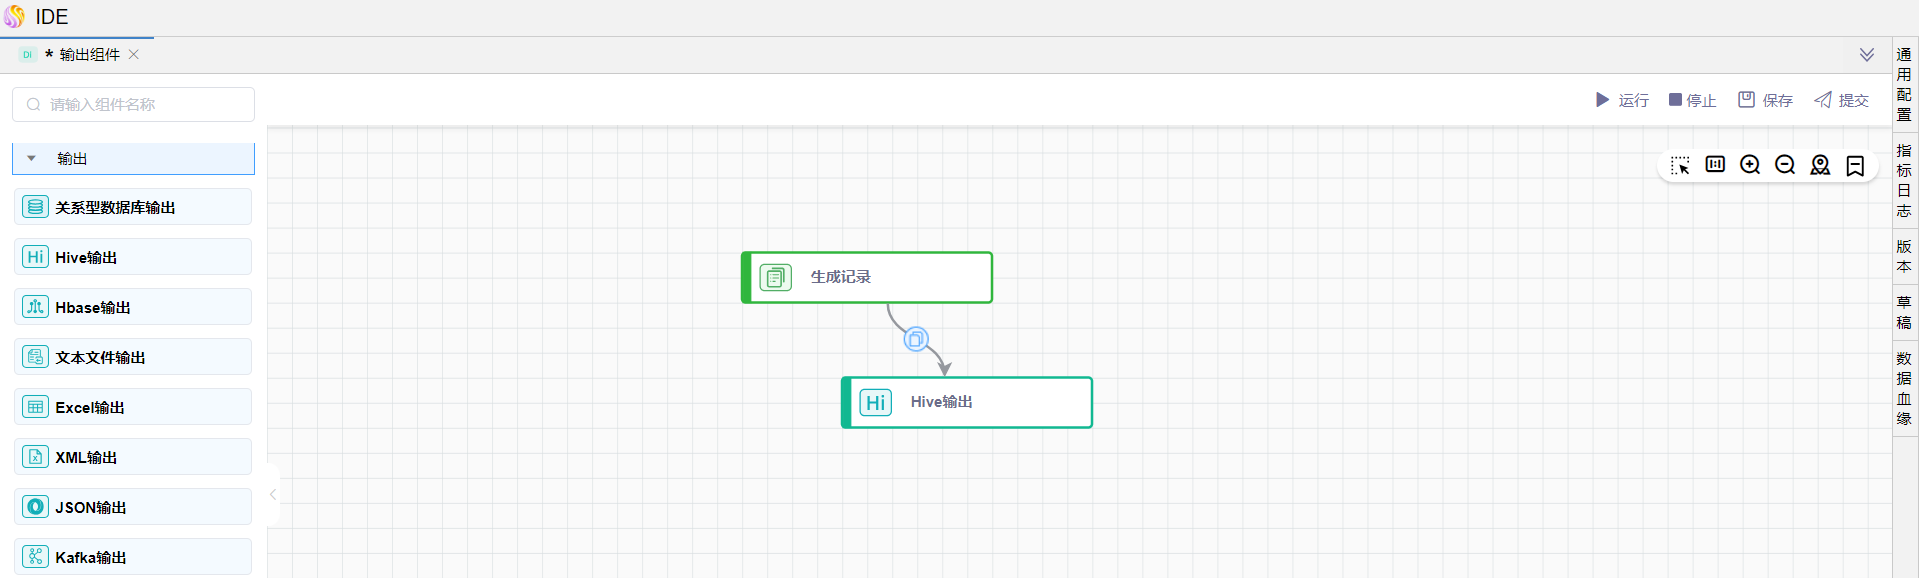
Task: Open the 草稿 side panel
Action: [1904, 313]
